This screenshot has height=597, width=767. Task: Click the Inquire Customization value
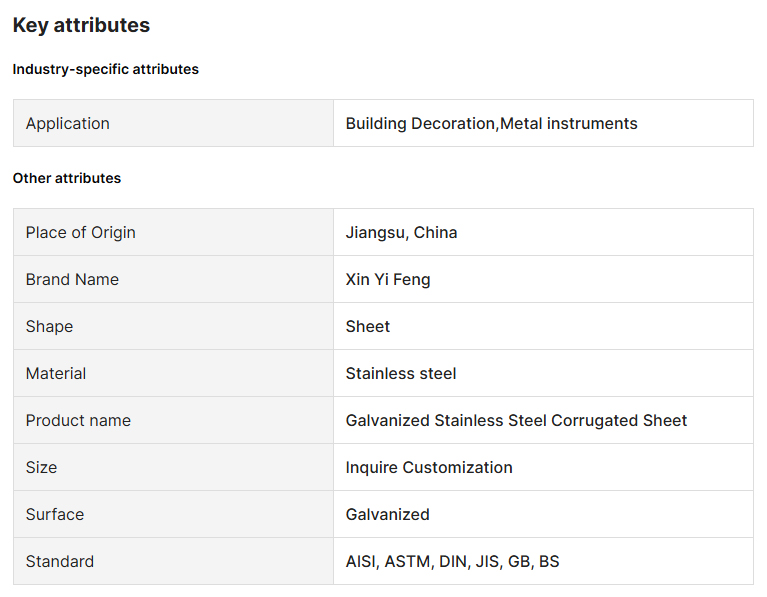click(x=429, y=468)
